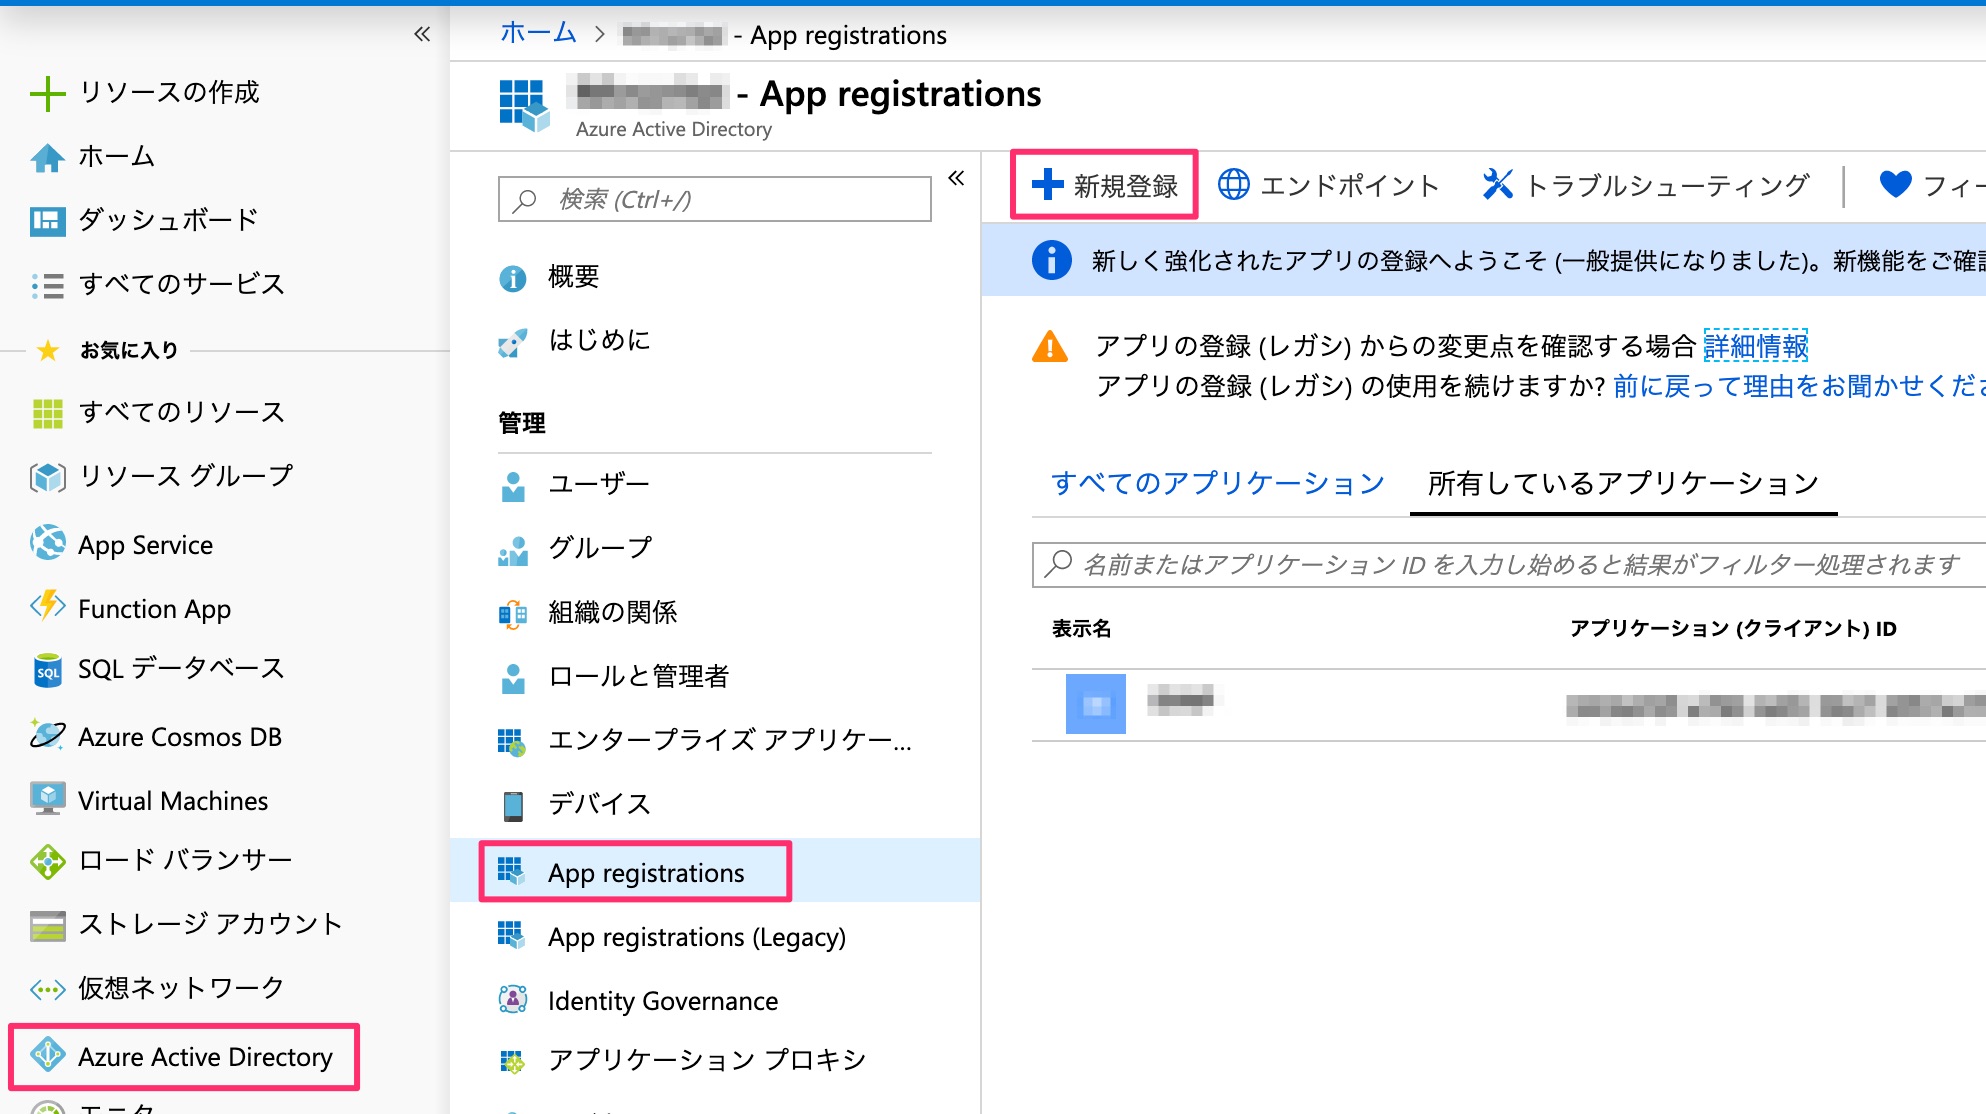Open Azure Cosmos DB service

[179, 737]
